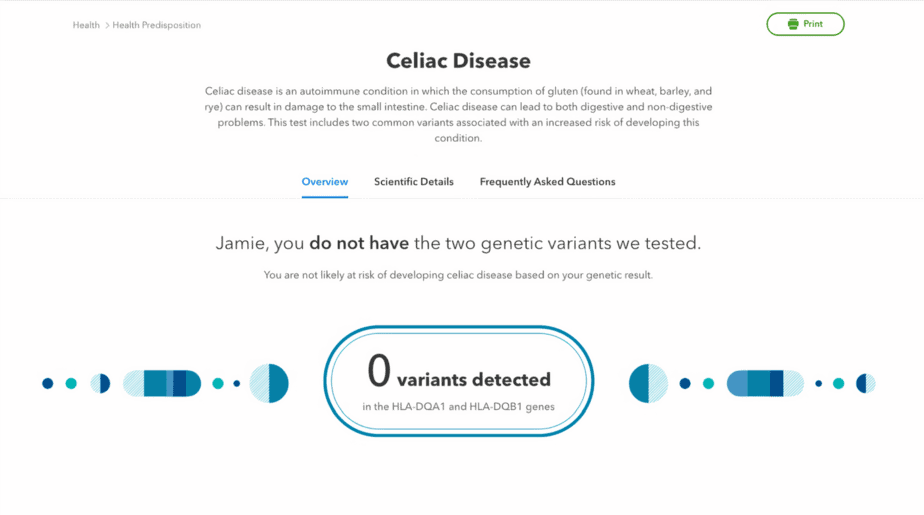Click the leftmost navy dot in the graphic

tap(47, 383)
